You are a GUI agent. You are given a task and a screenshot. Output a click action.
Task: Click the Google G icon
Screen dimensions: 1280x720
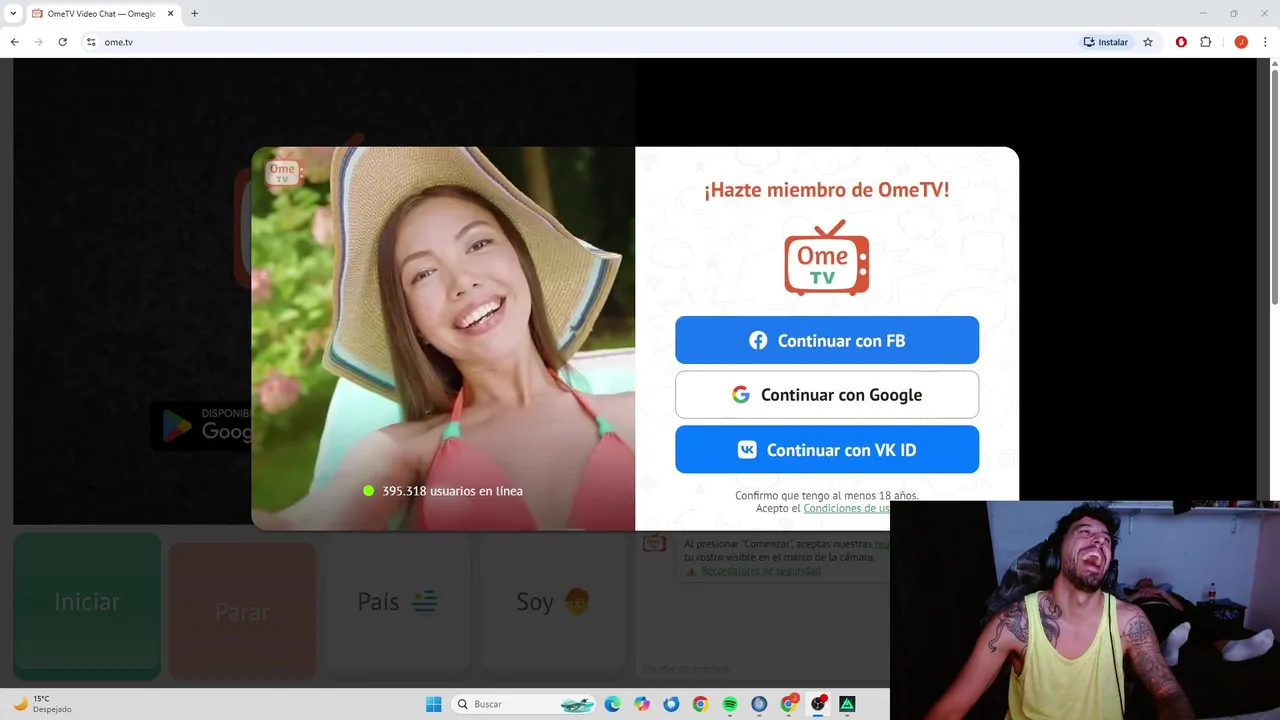point(740,395)
